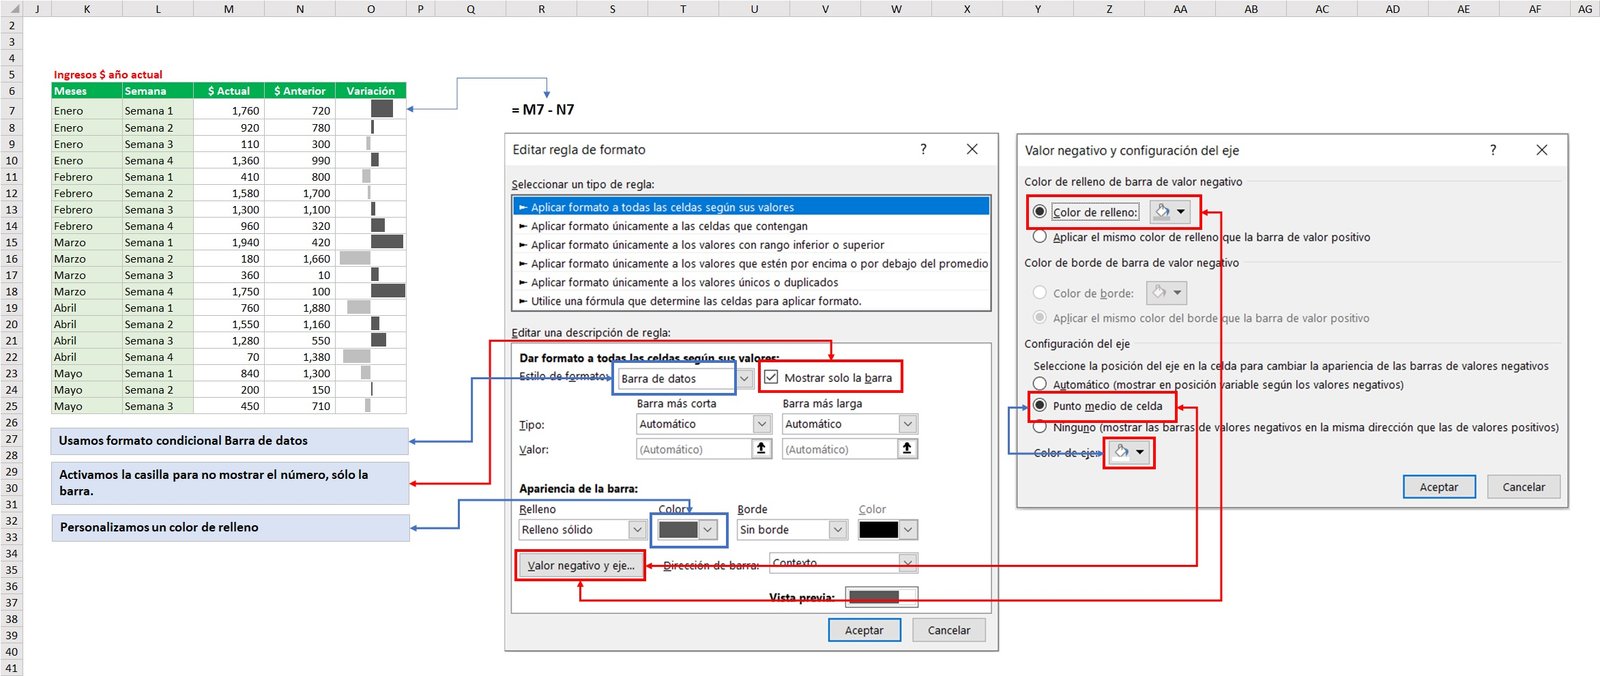Select rule type Aplicar formato a todas las celdas
The image size is (1600, 676).
pos(751,207)
